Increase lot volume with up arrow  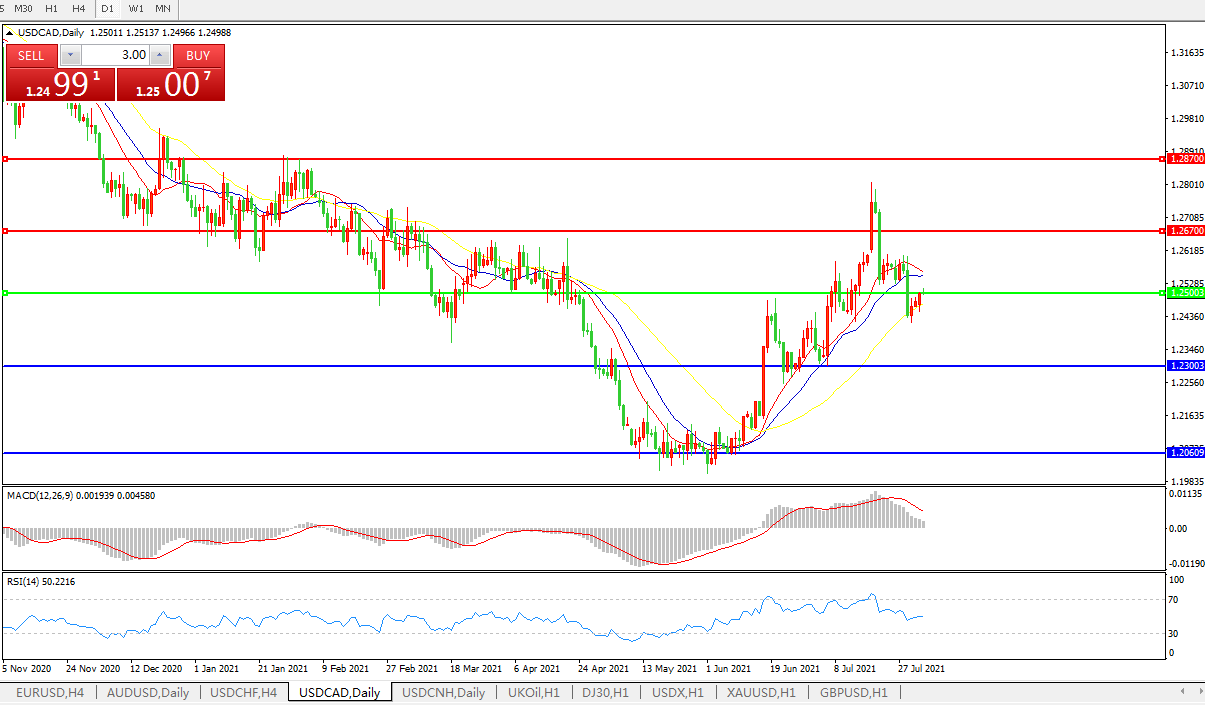click(160, 55)
